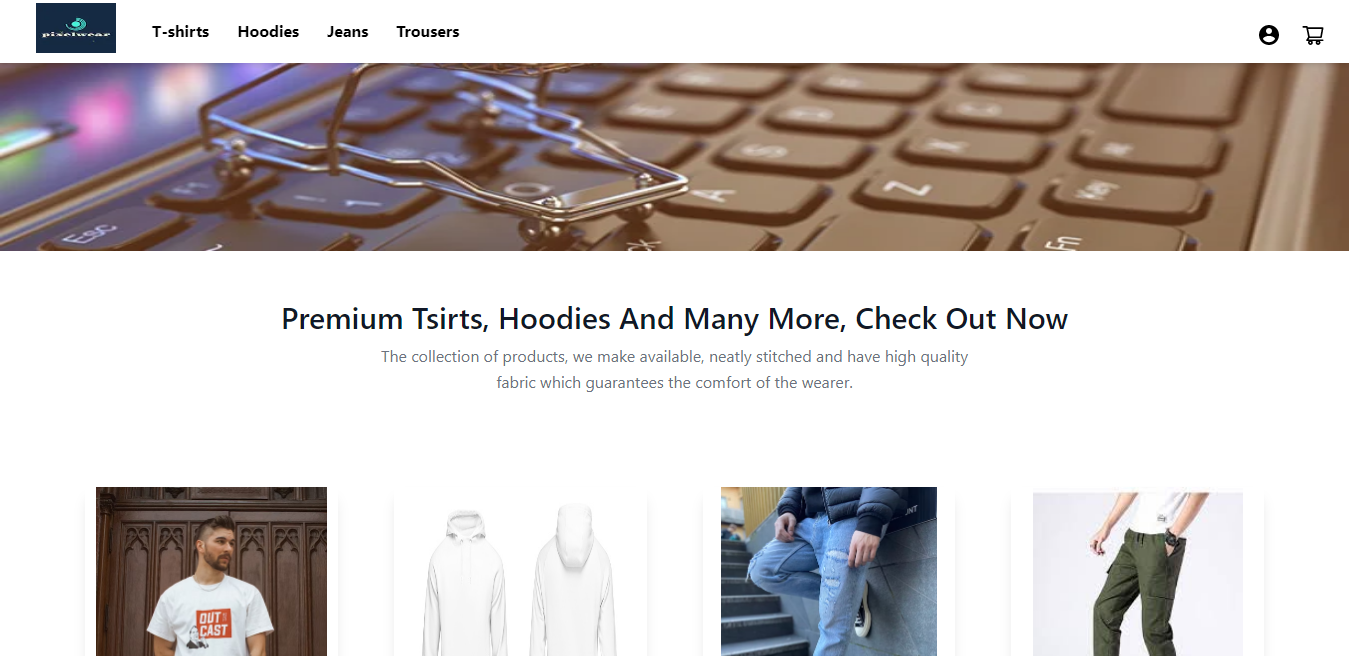Open the user account profile icon

pos(1269,35)
